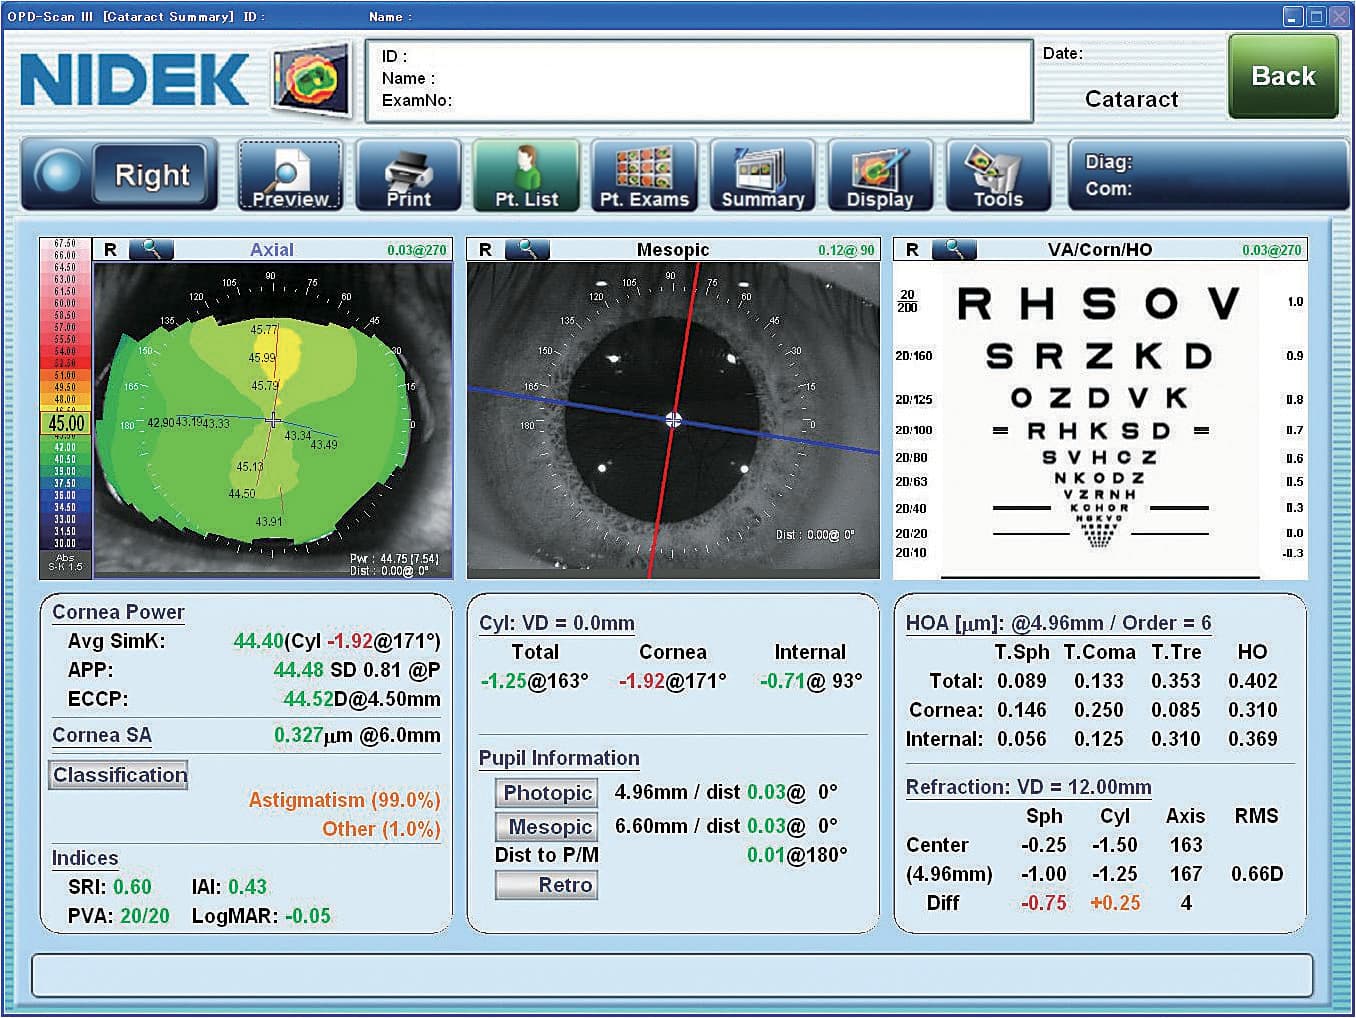Click the Classification button
This screenshot has width=1356, height=1018.
point(119,775)
